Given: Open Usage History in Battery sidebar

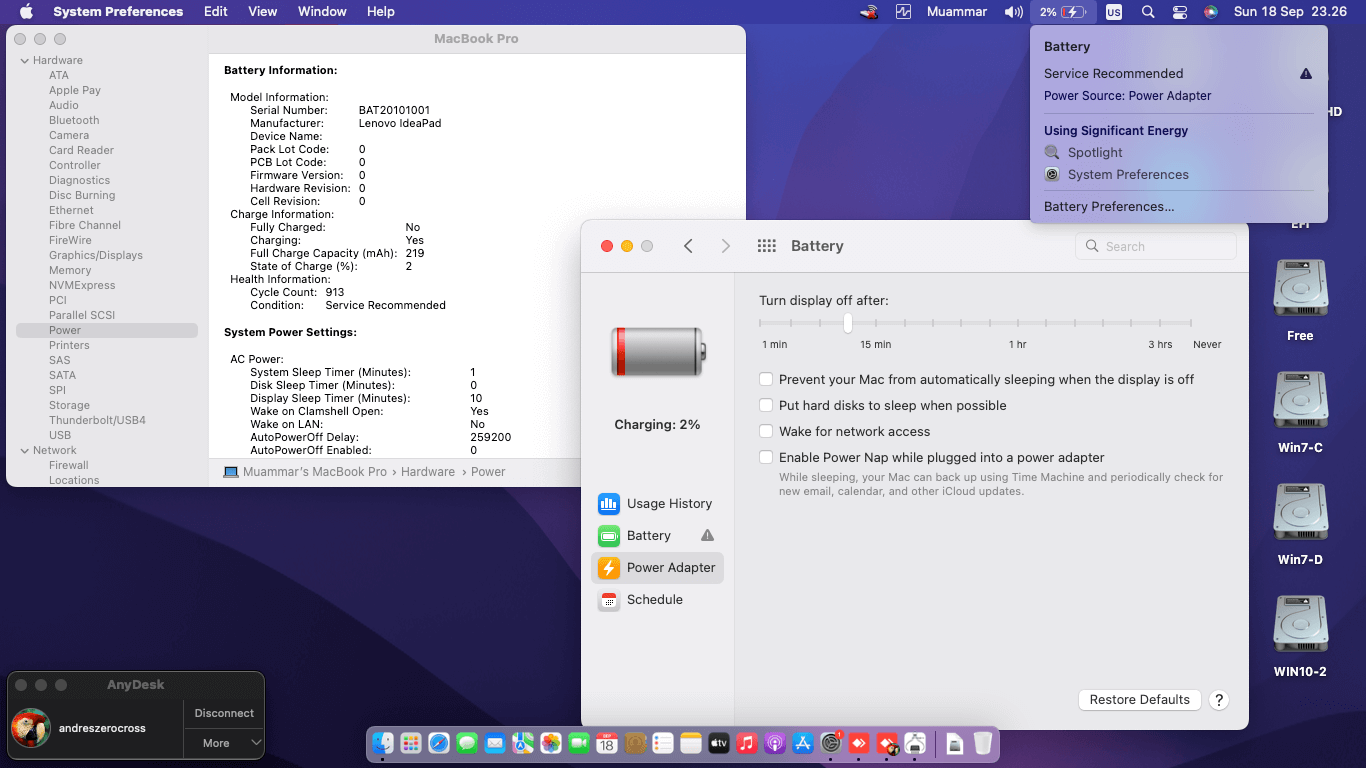Looking at the screenshot, I should [x=656, y=504].
